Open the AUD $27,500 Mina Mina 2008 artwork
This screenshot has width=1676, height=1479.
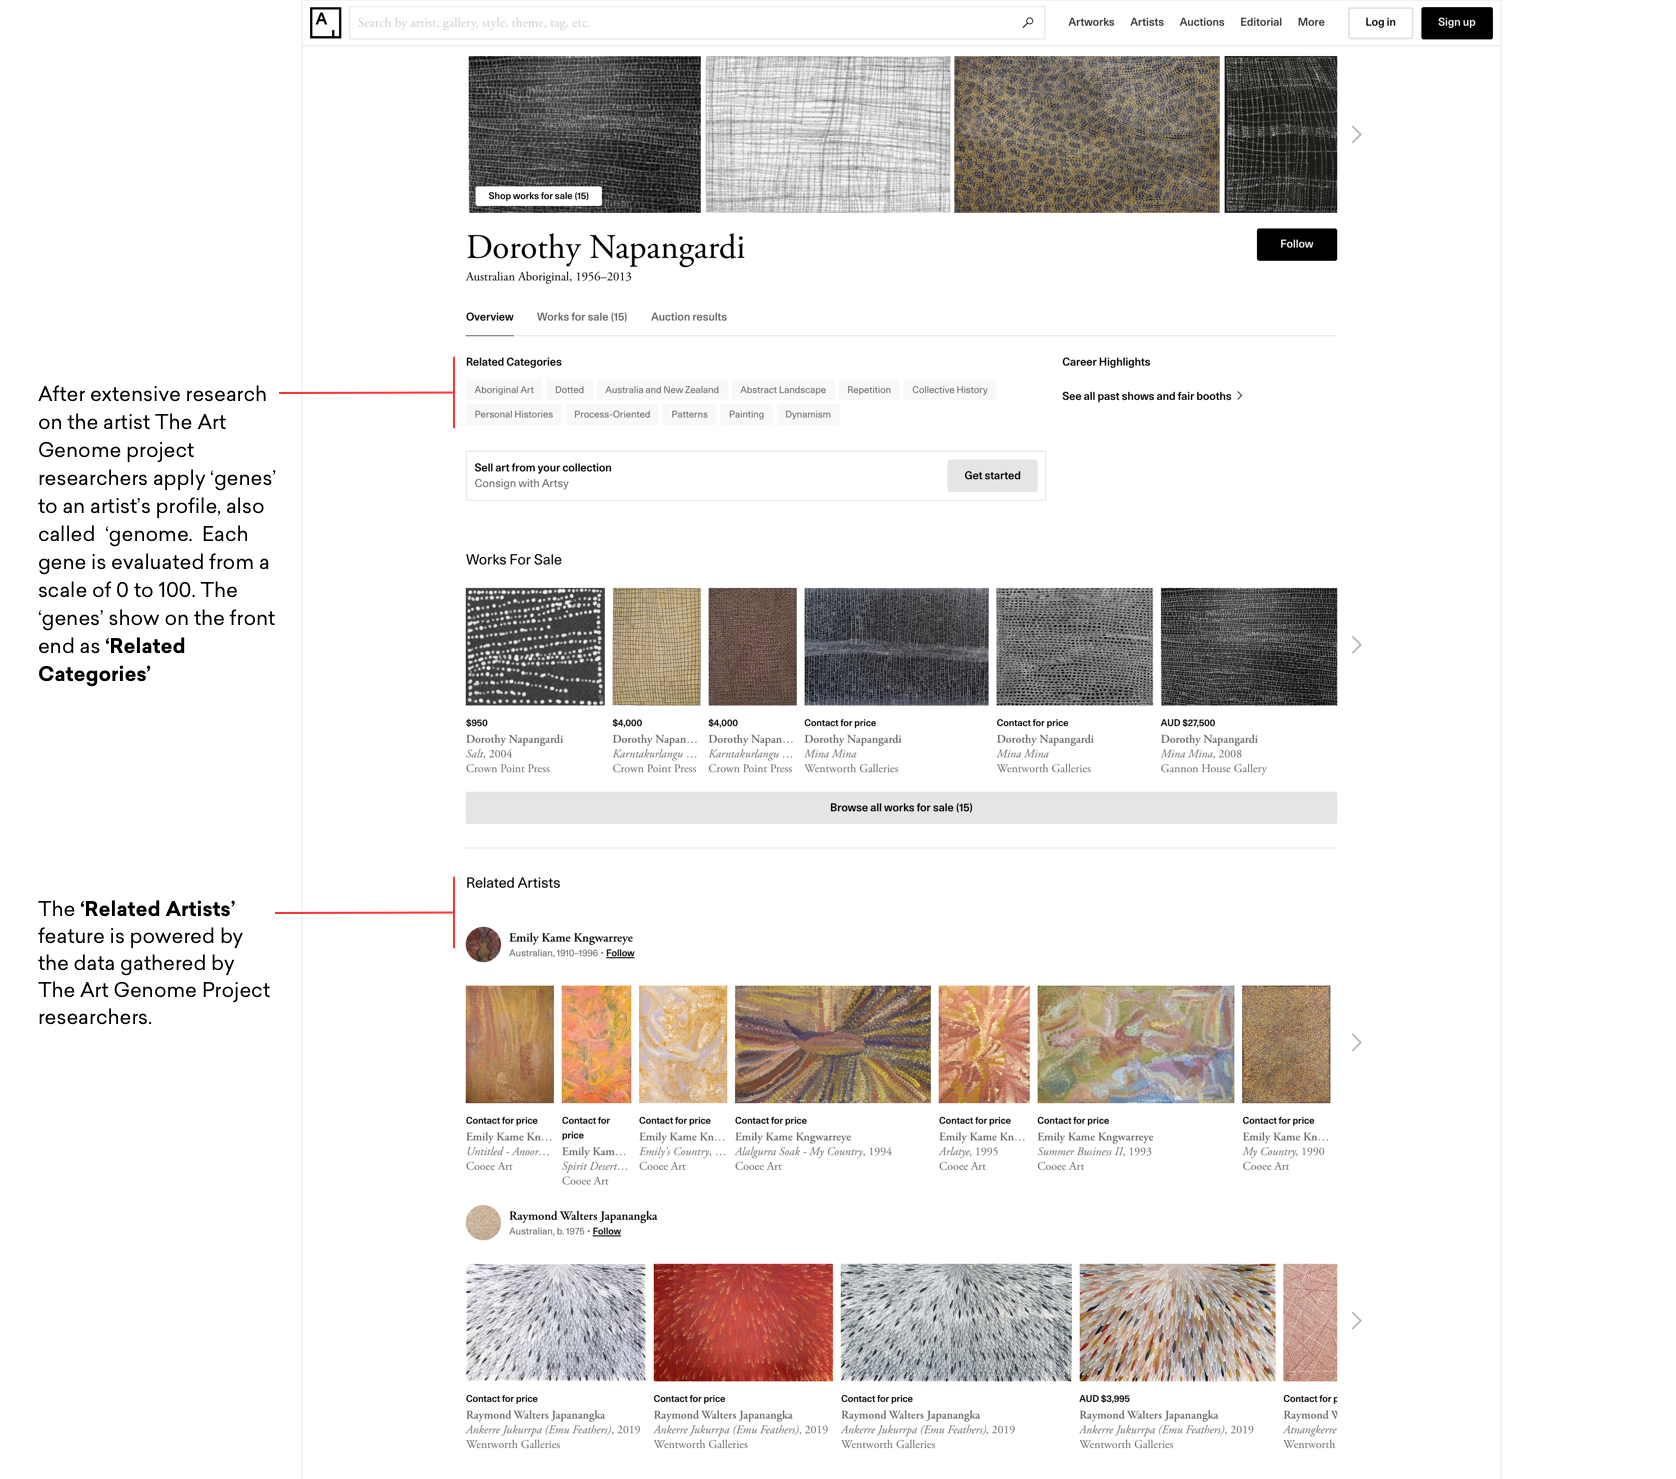point(1248,646)
